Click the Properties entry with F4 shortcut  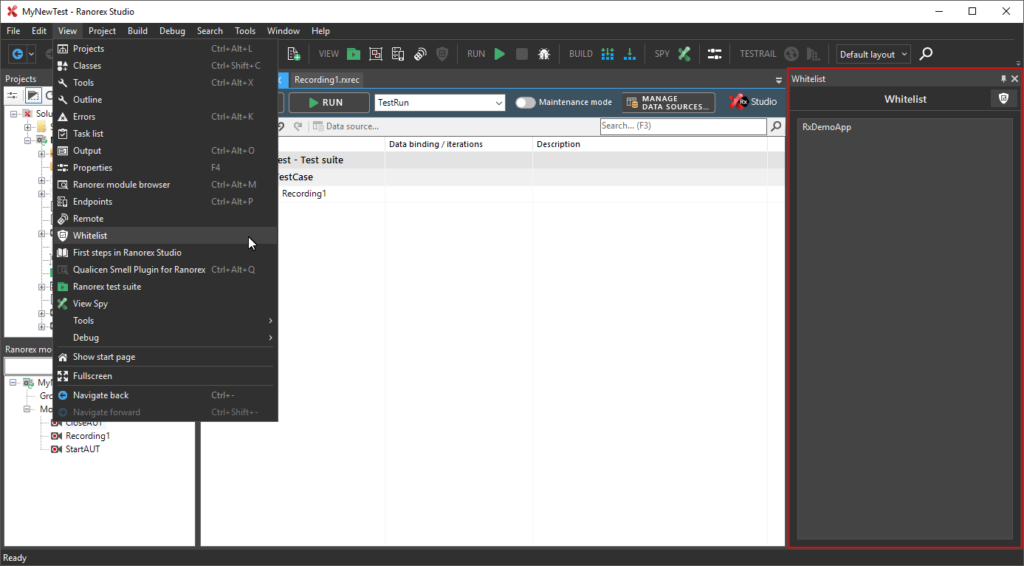coord(165,167)
